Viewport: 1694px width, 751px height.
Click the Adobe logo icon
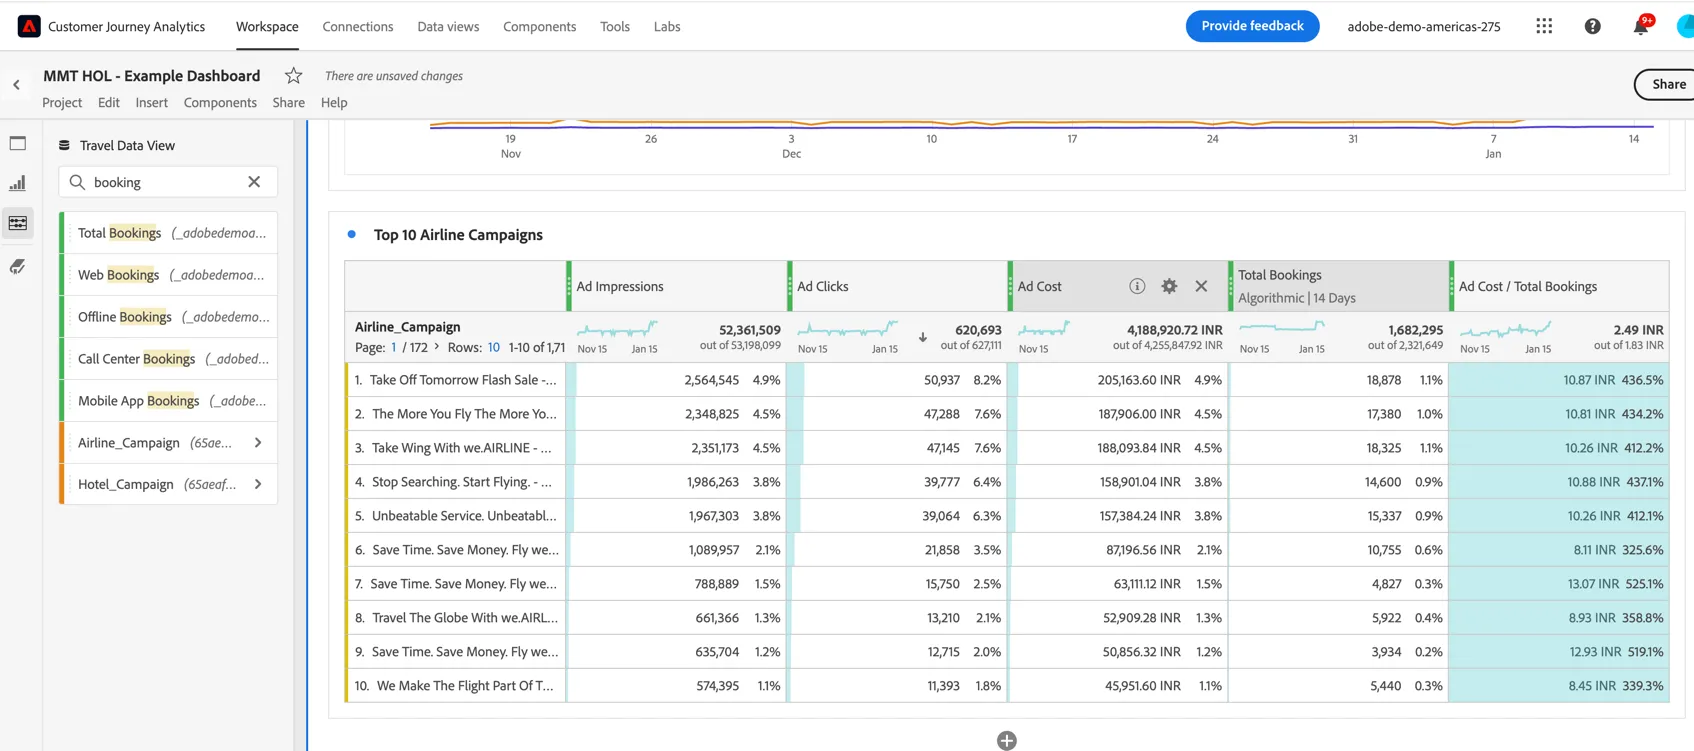[29, 26]
